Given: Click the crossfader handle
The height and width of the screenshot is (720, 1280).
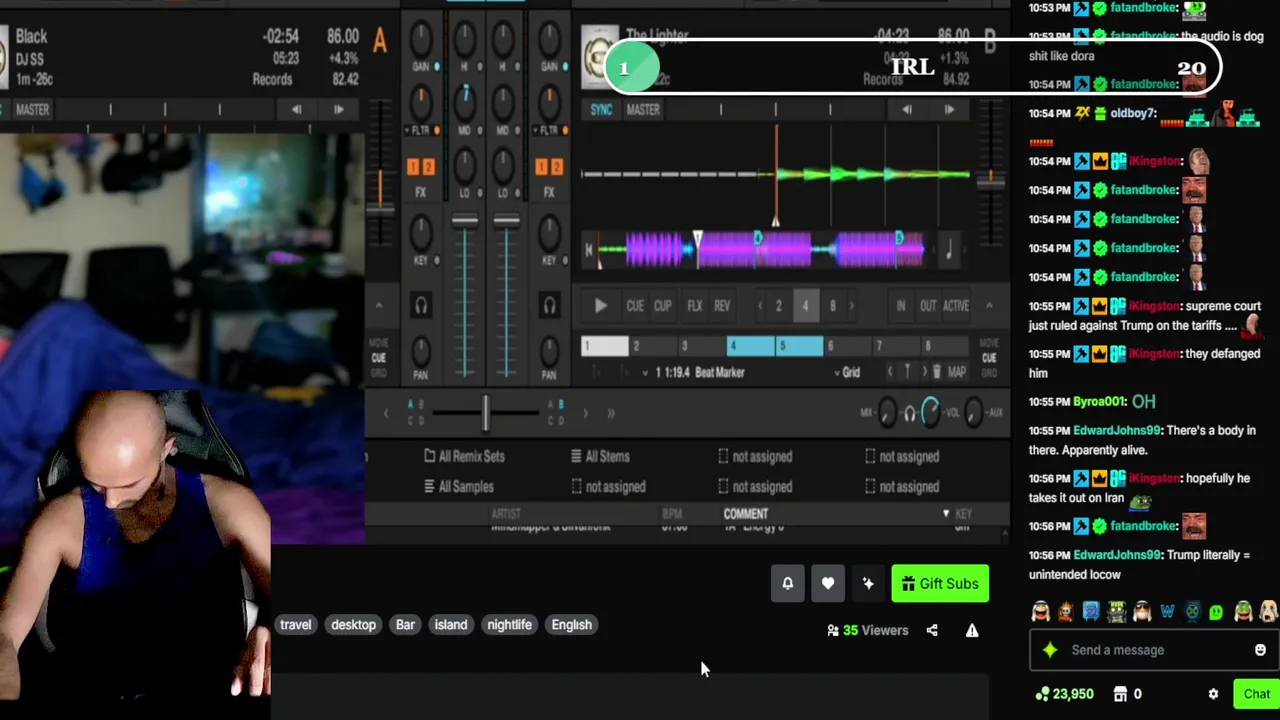Looking at the screenshot, I should [x=486, y=412].
